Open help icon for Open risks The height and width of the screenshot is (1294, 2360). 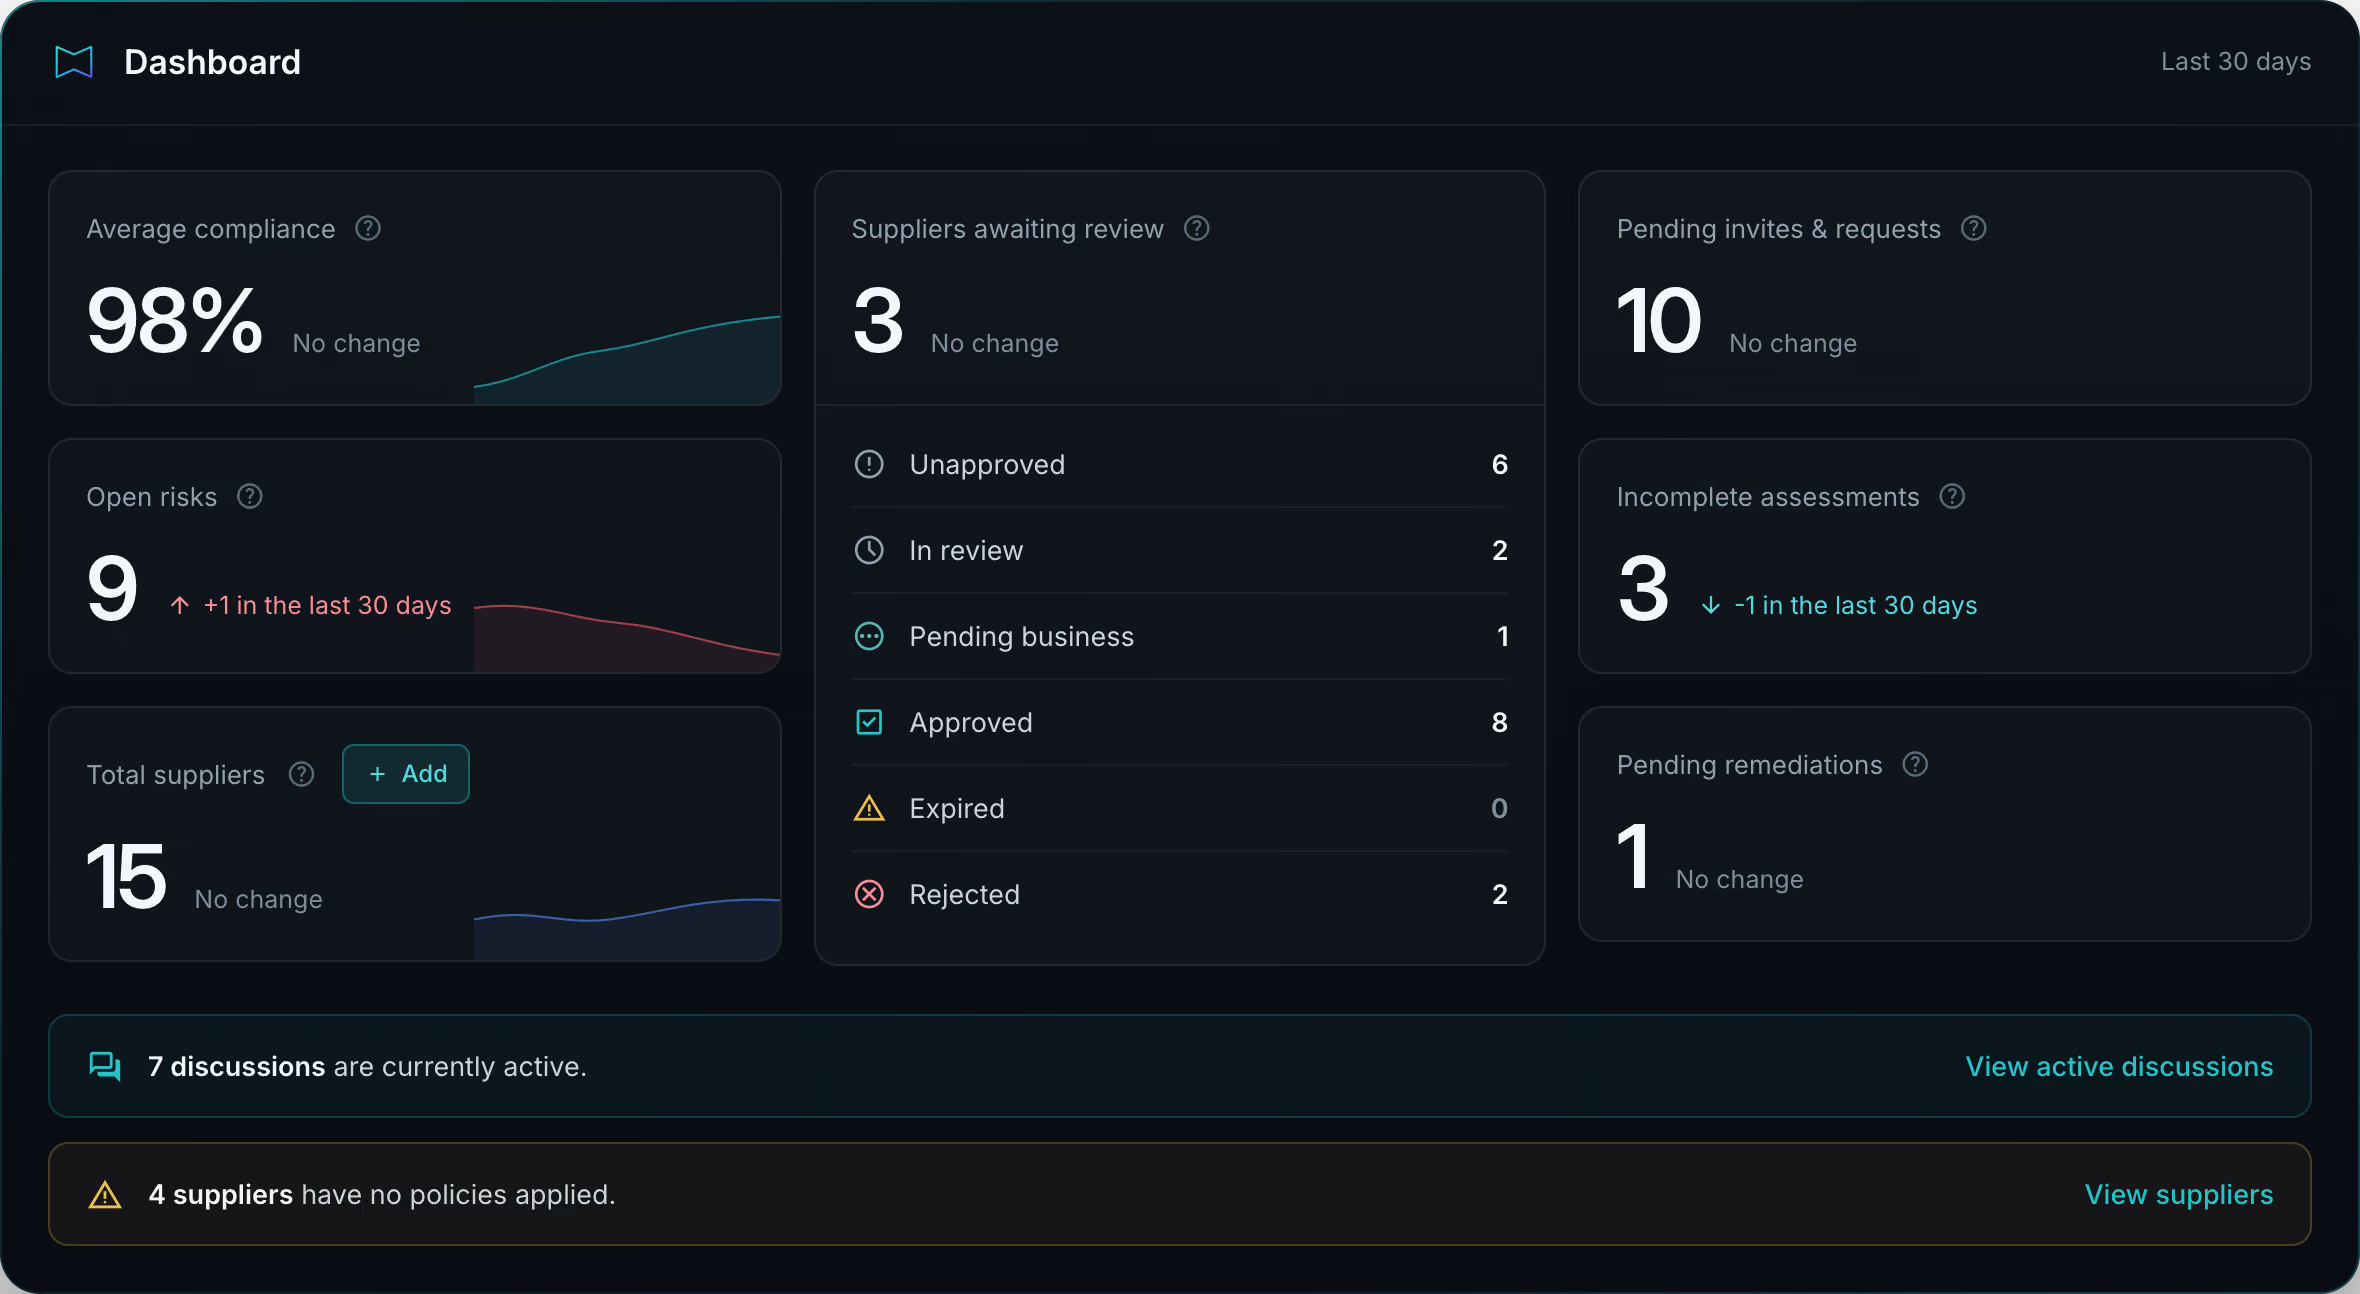(x=250, y=497)
